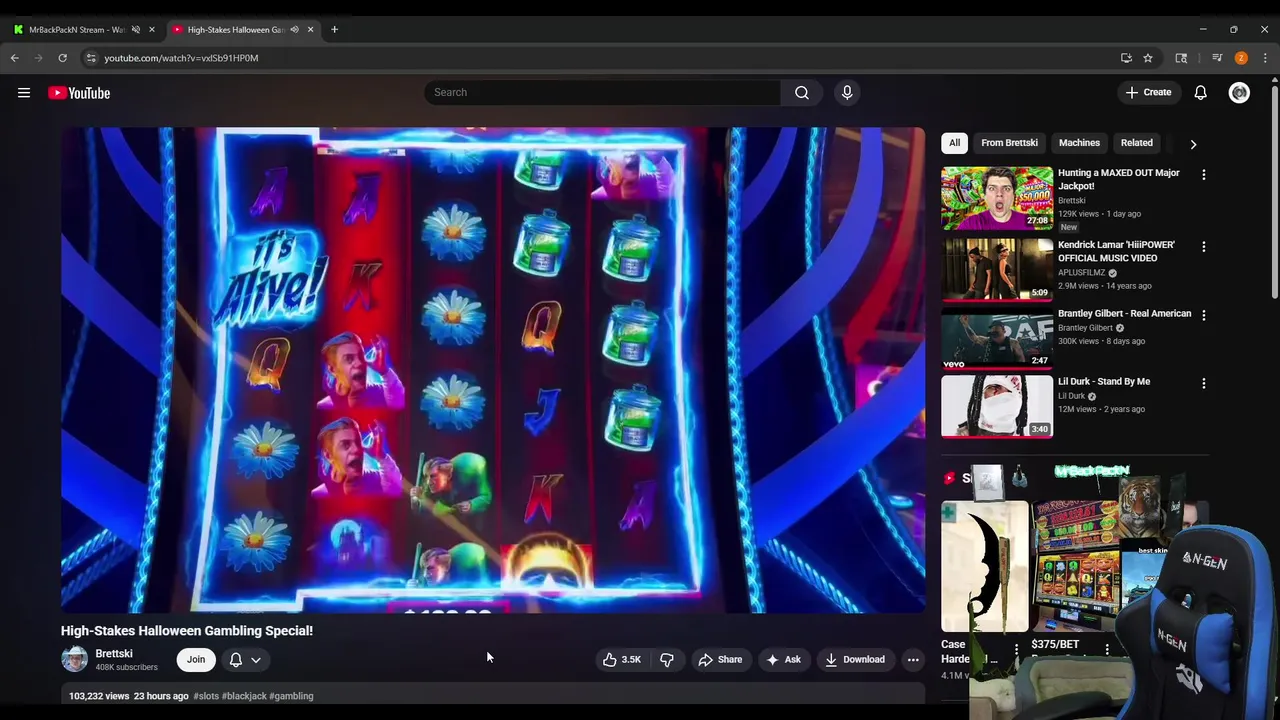Image resolution: width=1280 pixels, height=720 pixels.
Task: Open the media controls music-note icon
Action: coord(1217,58)
